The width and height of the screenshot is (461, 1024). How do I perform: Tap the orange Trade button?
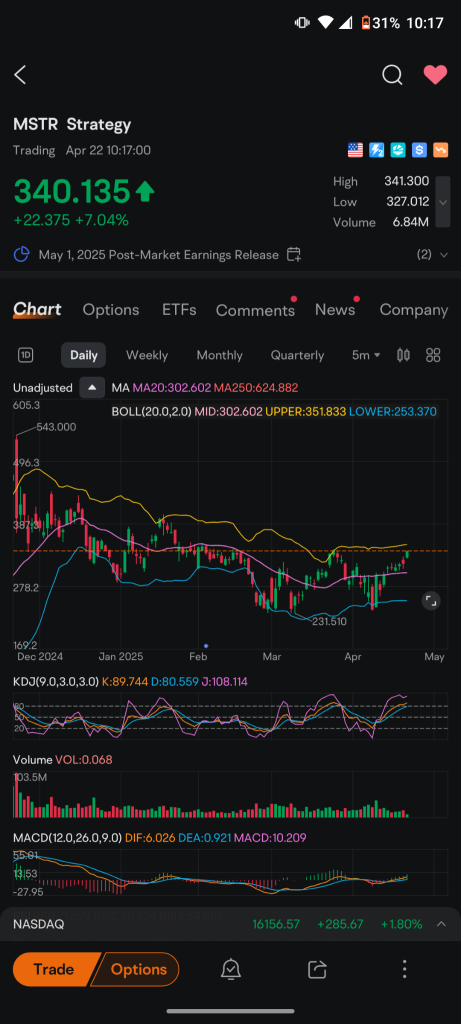click(54, 969)
